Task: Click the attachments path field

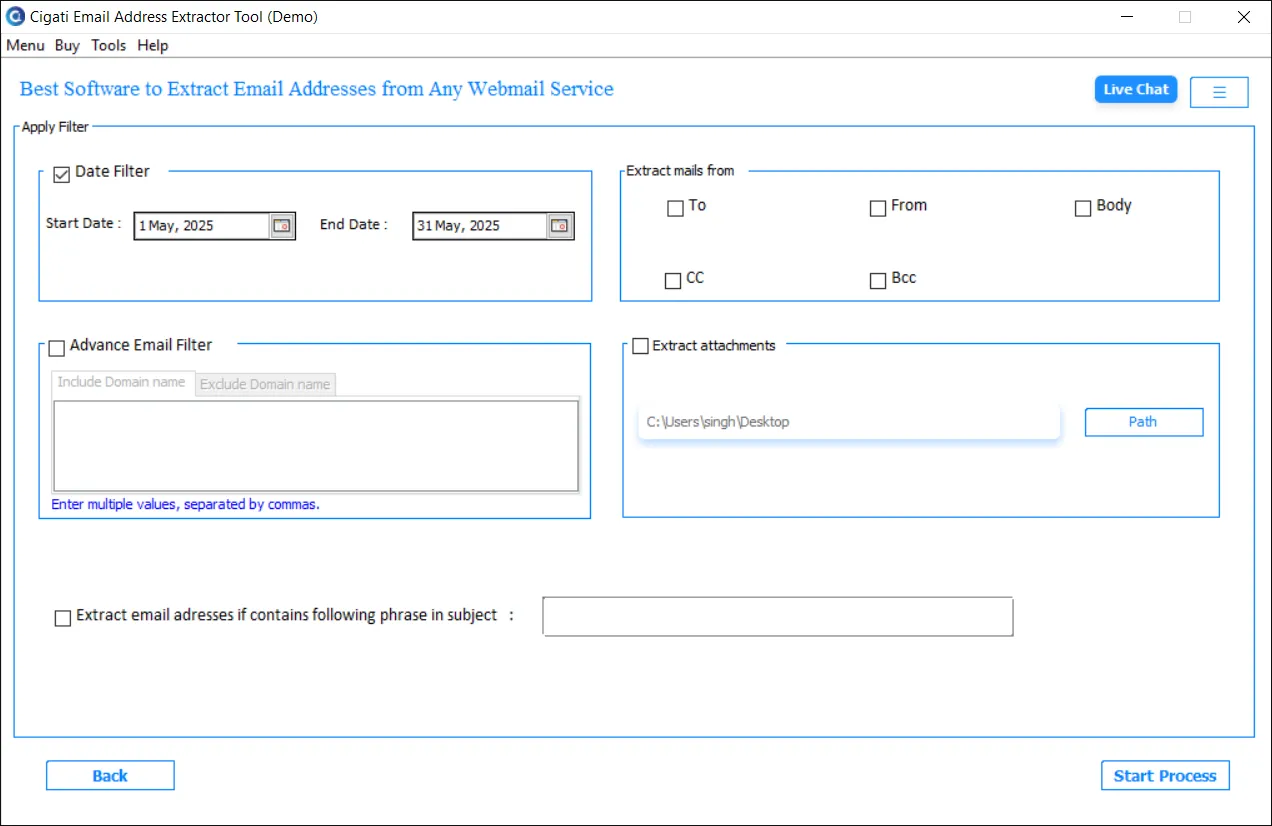Action: (x=848, y=422)
